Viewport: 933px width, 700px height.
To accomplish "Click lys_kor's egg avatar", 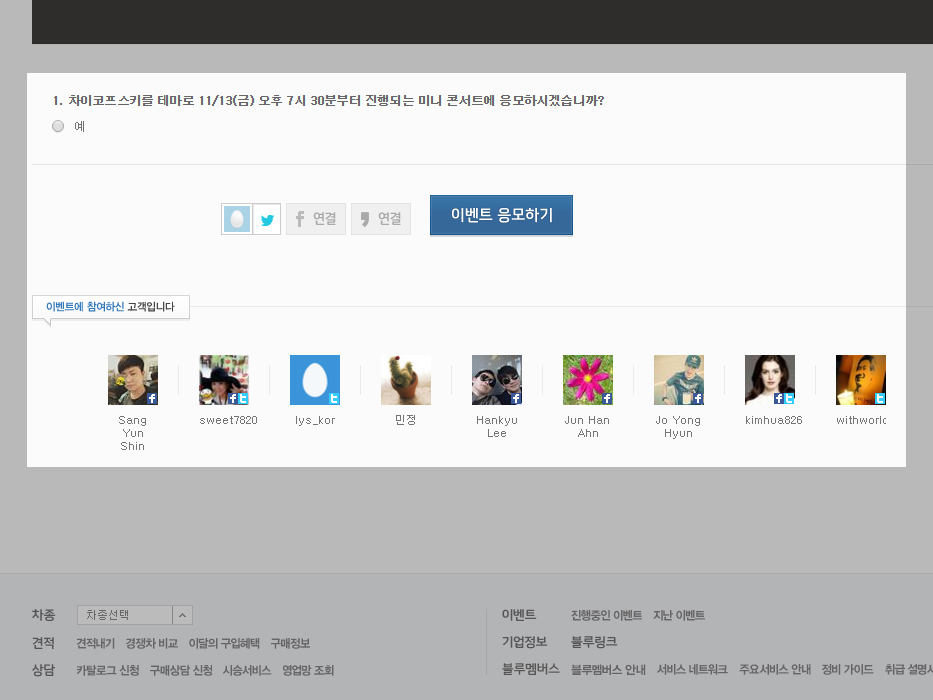I will point(315,380).
